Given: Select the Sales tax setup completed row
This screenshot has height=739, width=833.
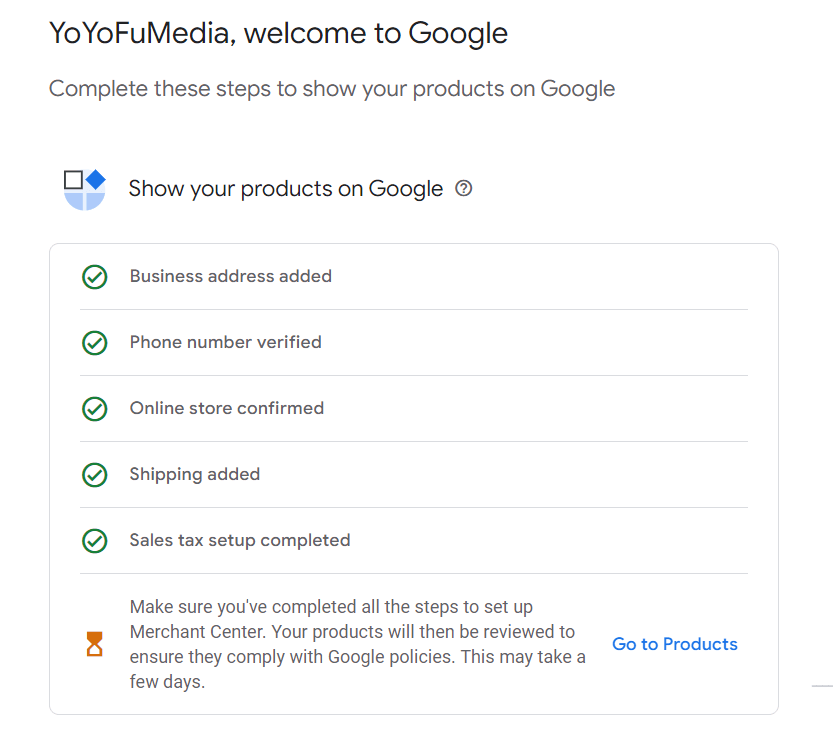Looking at the screenshot, I should pos(239,539).
